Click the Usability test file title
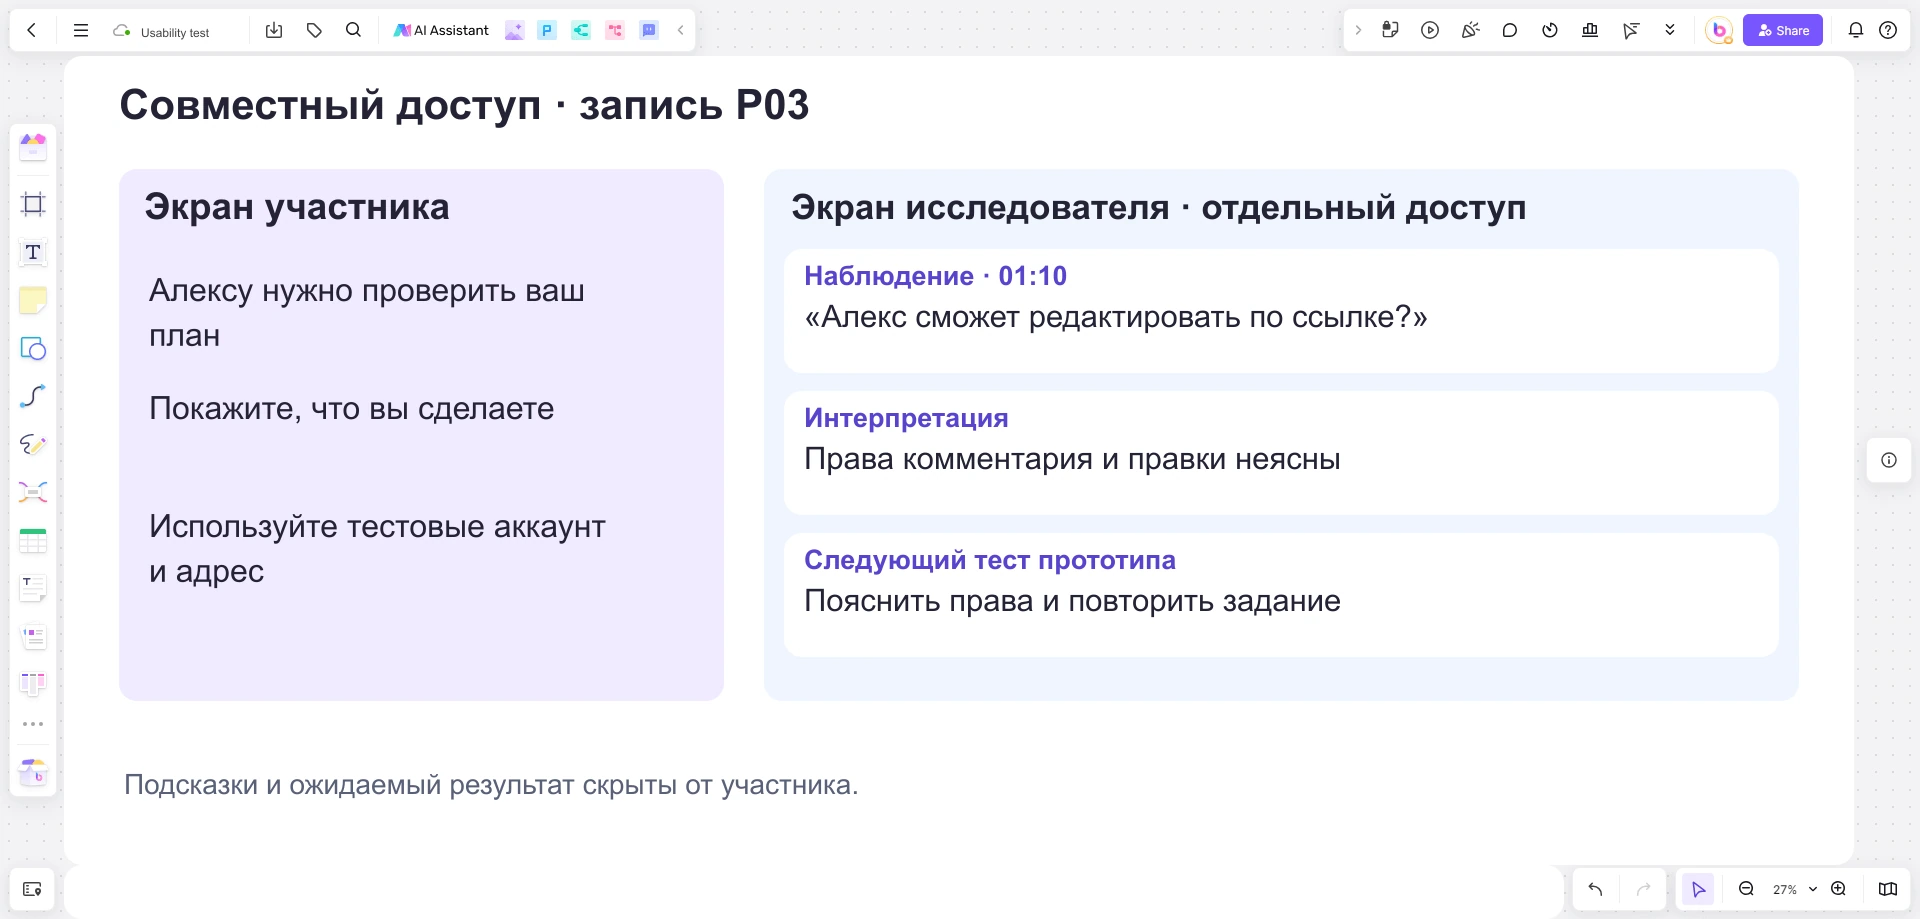1920x919 pixels. 175,32
